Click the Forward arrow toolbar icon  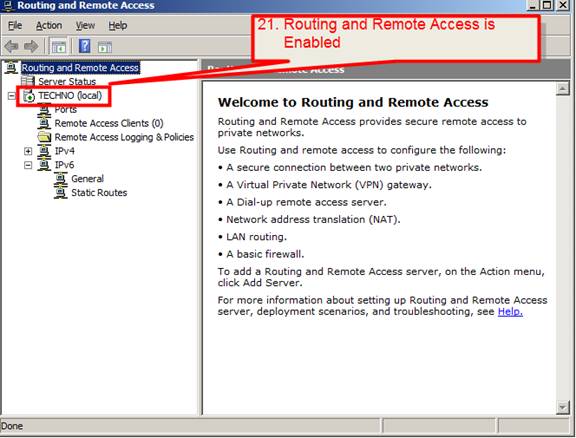click(31, 46)
